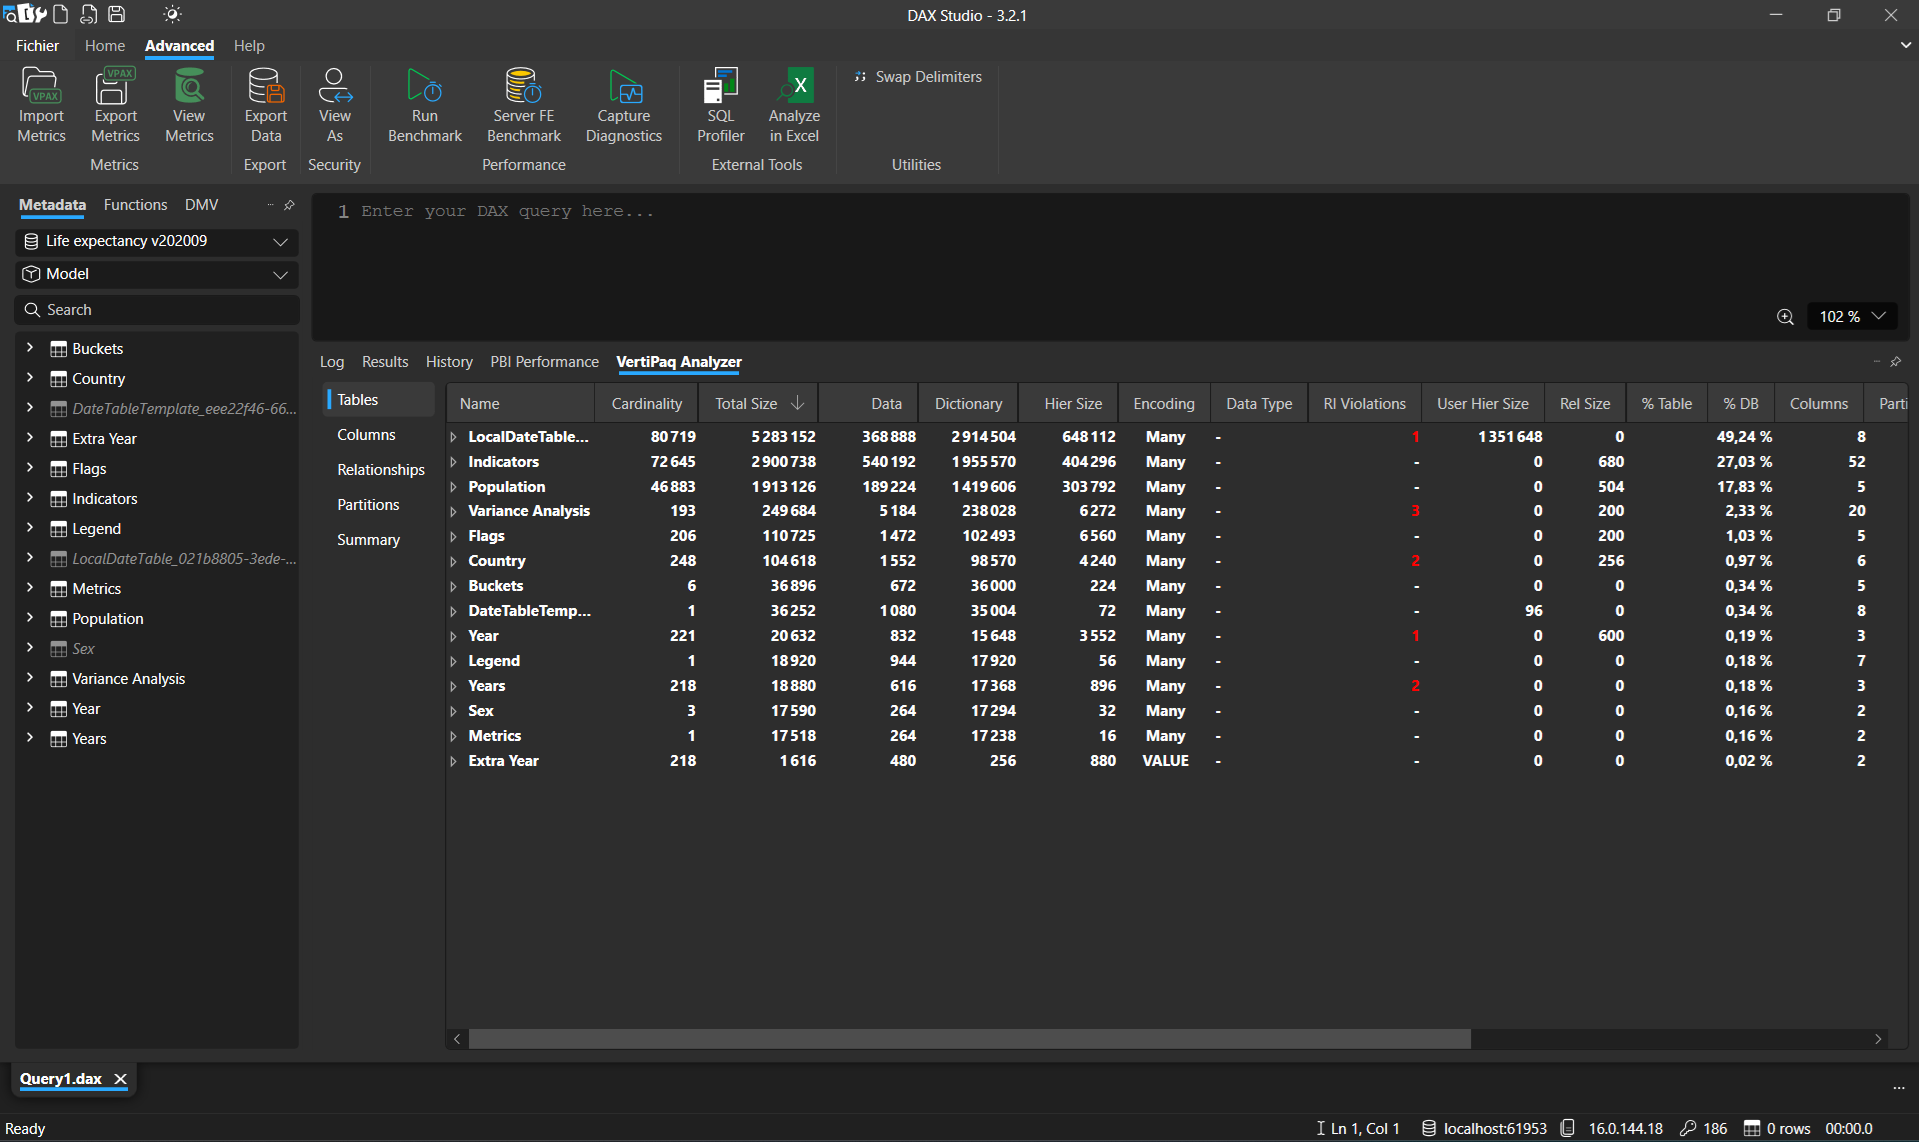Collapse the ribbon using top-right chevron
This screenshot has height=1142, width=1919.
pos(1905,45)
